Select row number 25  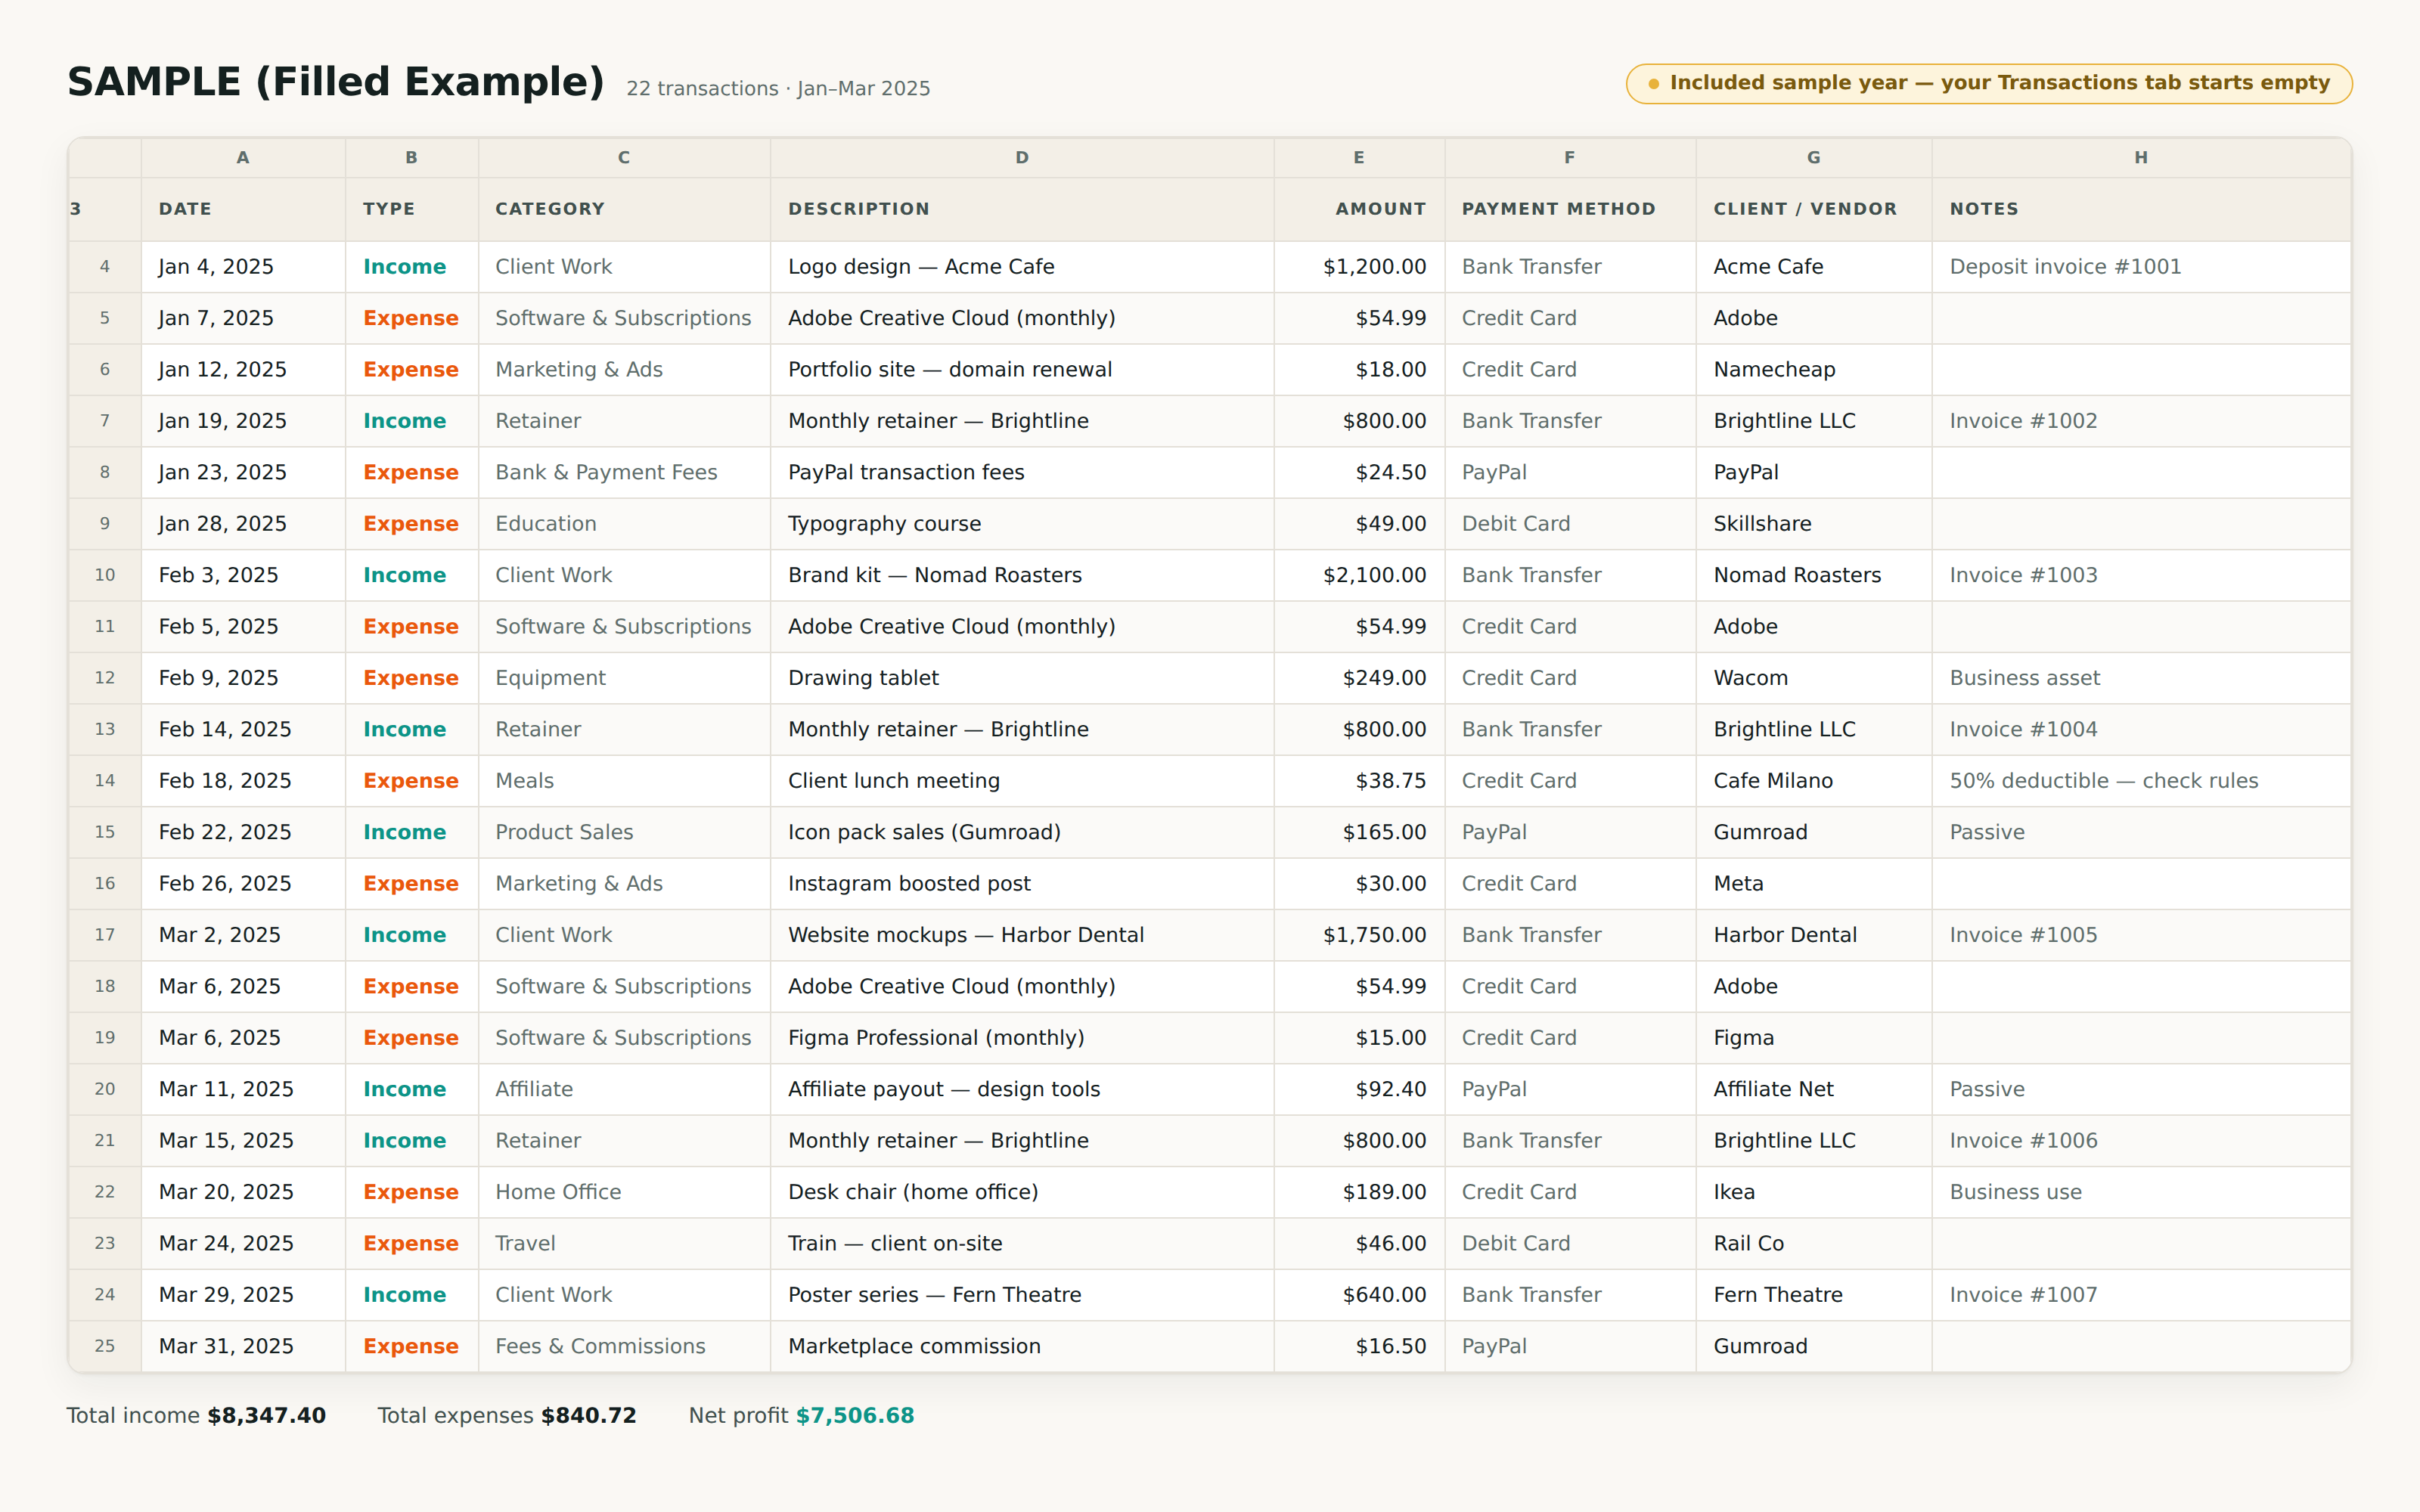click(105, 1346)
